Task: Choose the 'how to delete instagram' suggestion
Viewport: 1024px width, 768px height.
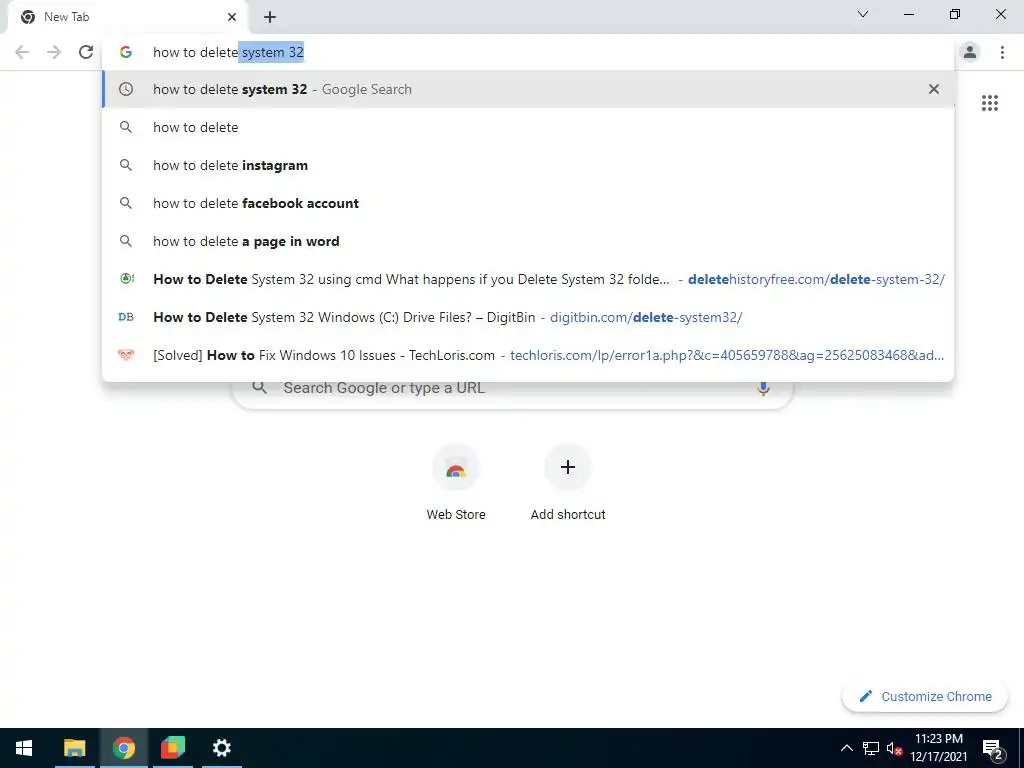Action: (x=528, y=165)
